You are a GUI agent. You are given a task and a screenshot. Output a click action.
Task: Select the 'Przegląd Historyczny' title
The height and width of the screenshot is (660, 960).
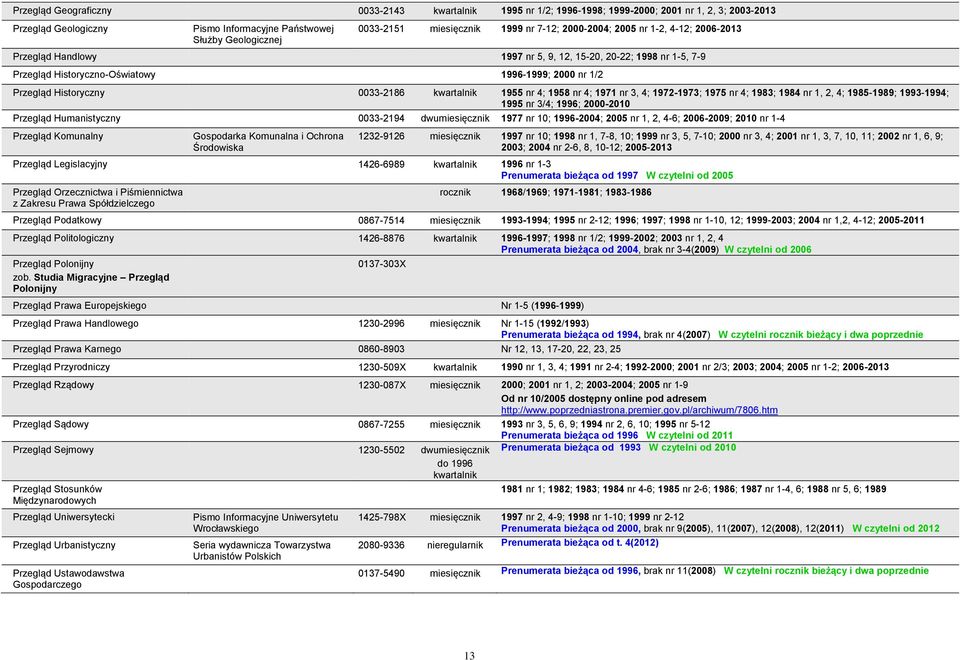(58, 93)
